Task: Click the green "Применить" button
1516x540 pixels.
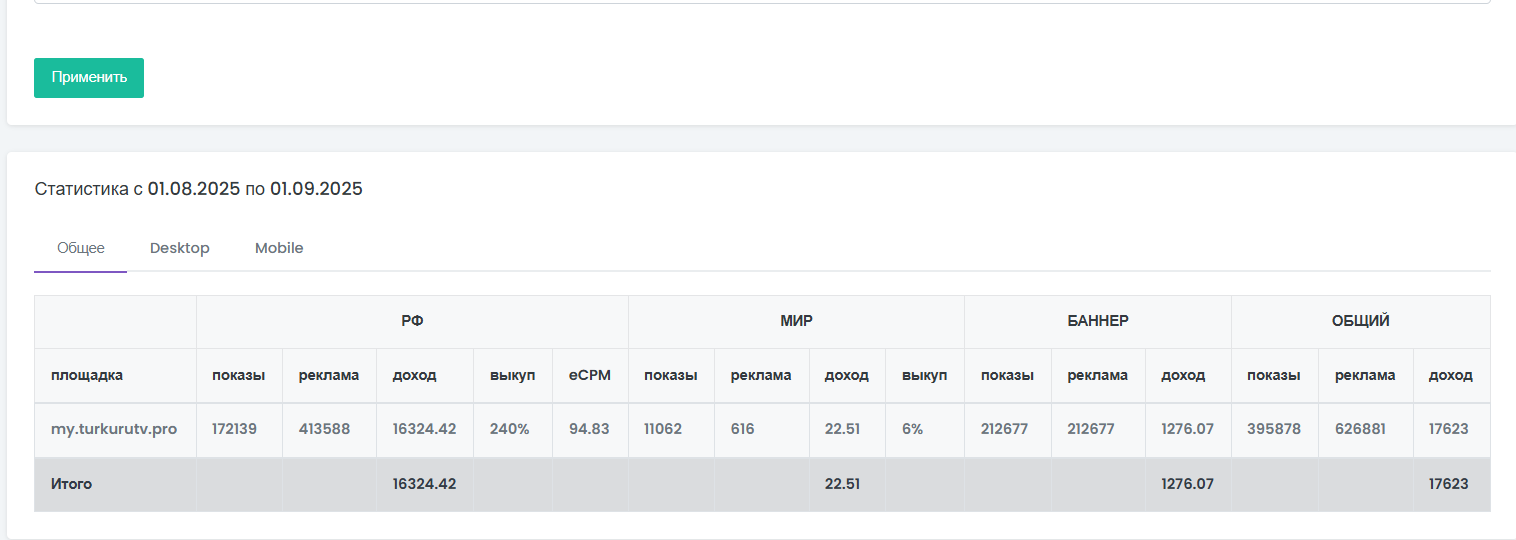Action: click(x=89, y=78)
